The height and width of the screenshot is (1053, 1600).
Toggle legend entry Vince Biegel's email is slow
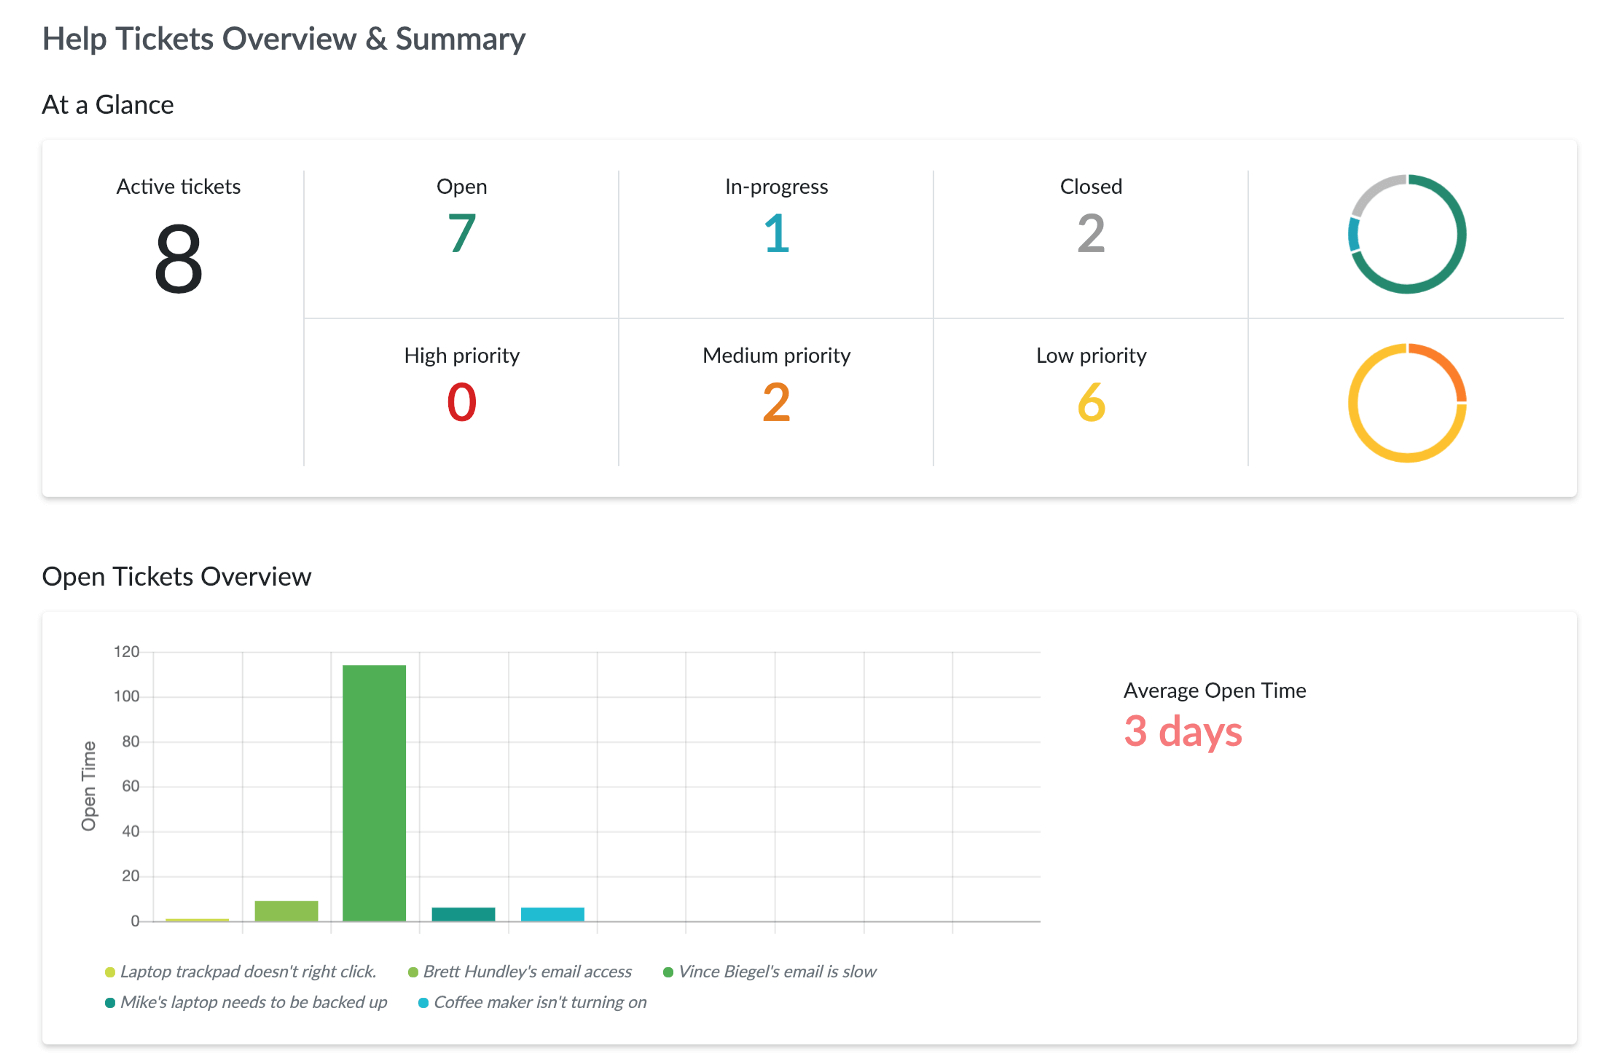[770, 972]
